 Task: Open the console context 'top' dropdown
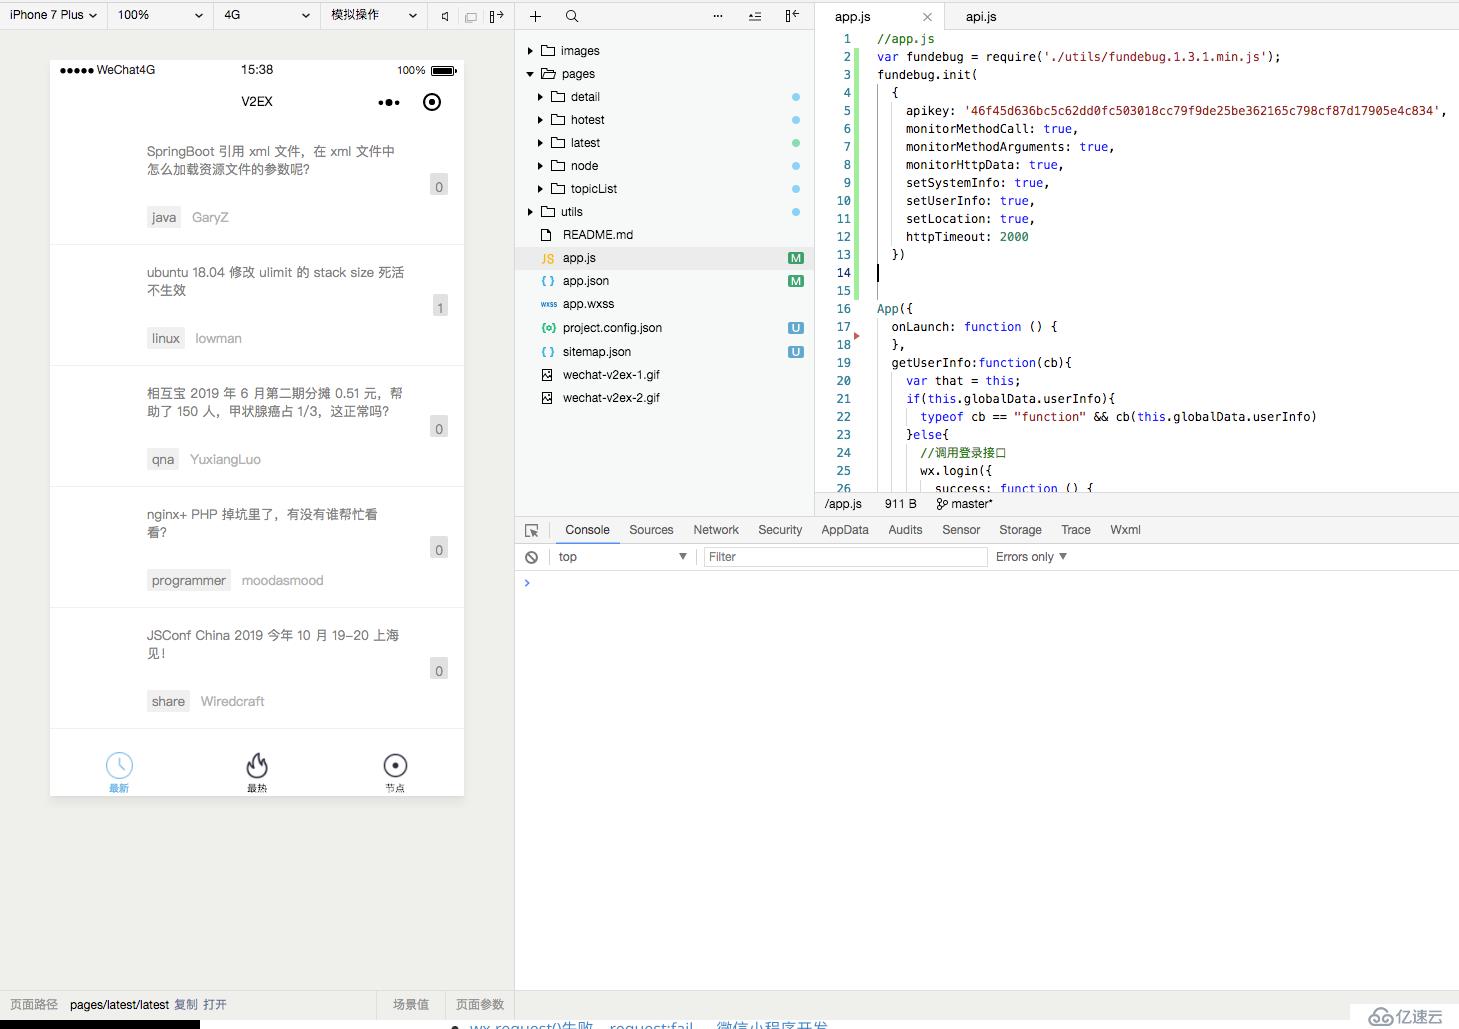(622, 557)
